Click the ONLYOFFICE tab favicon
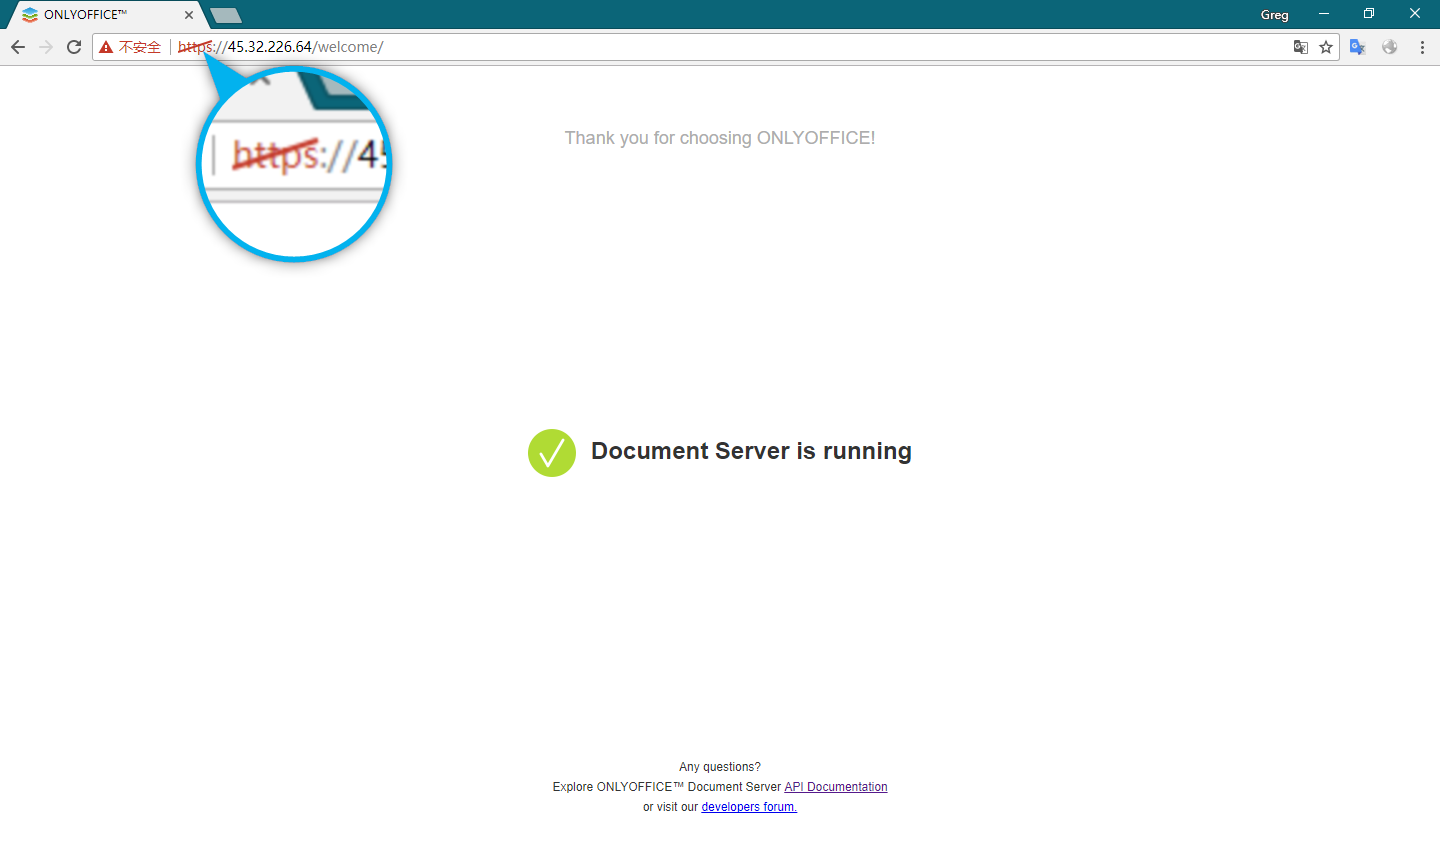The width and height of the screenshot is (1440, 856). point(30,15)
